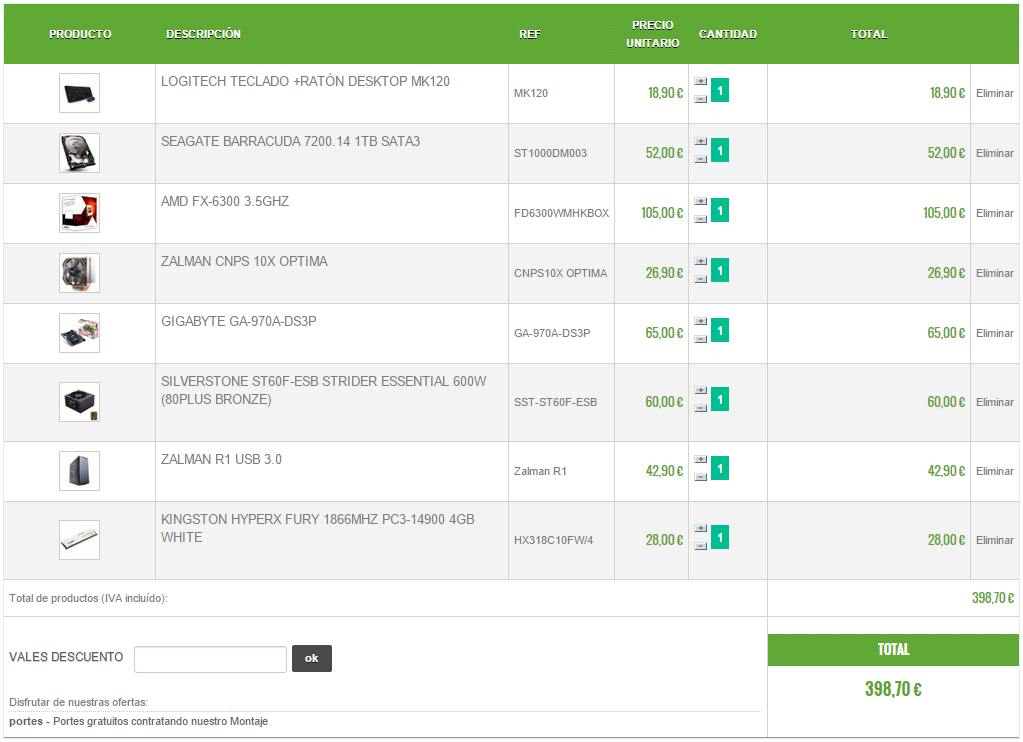This screenshot has width=1023, height=742.
Task: Open the Zalman CNPS 10X cooler thumbnail
Action: [x=80, y=273]
